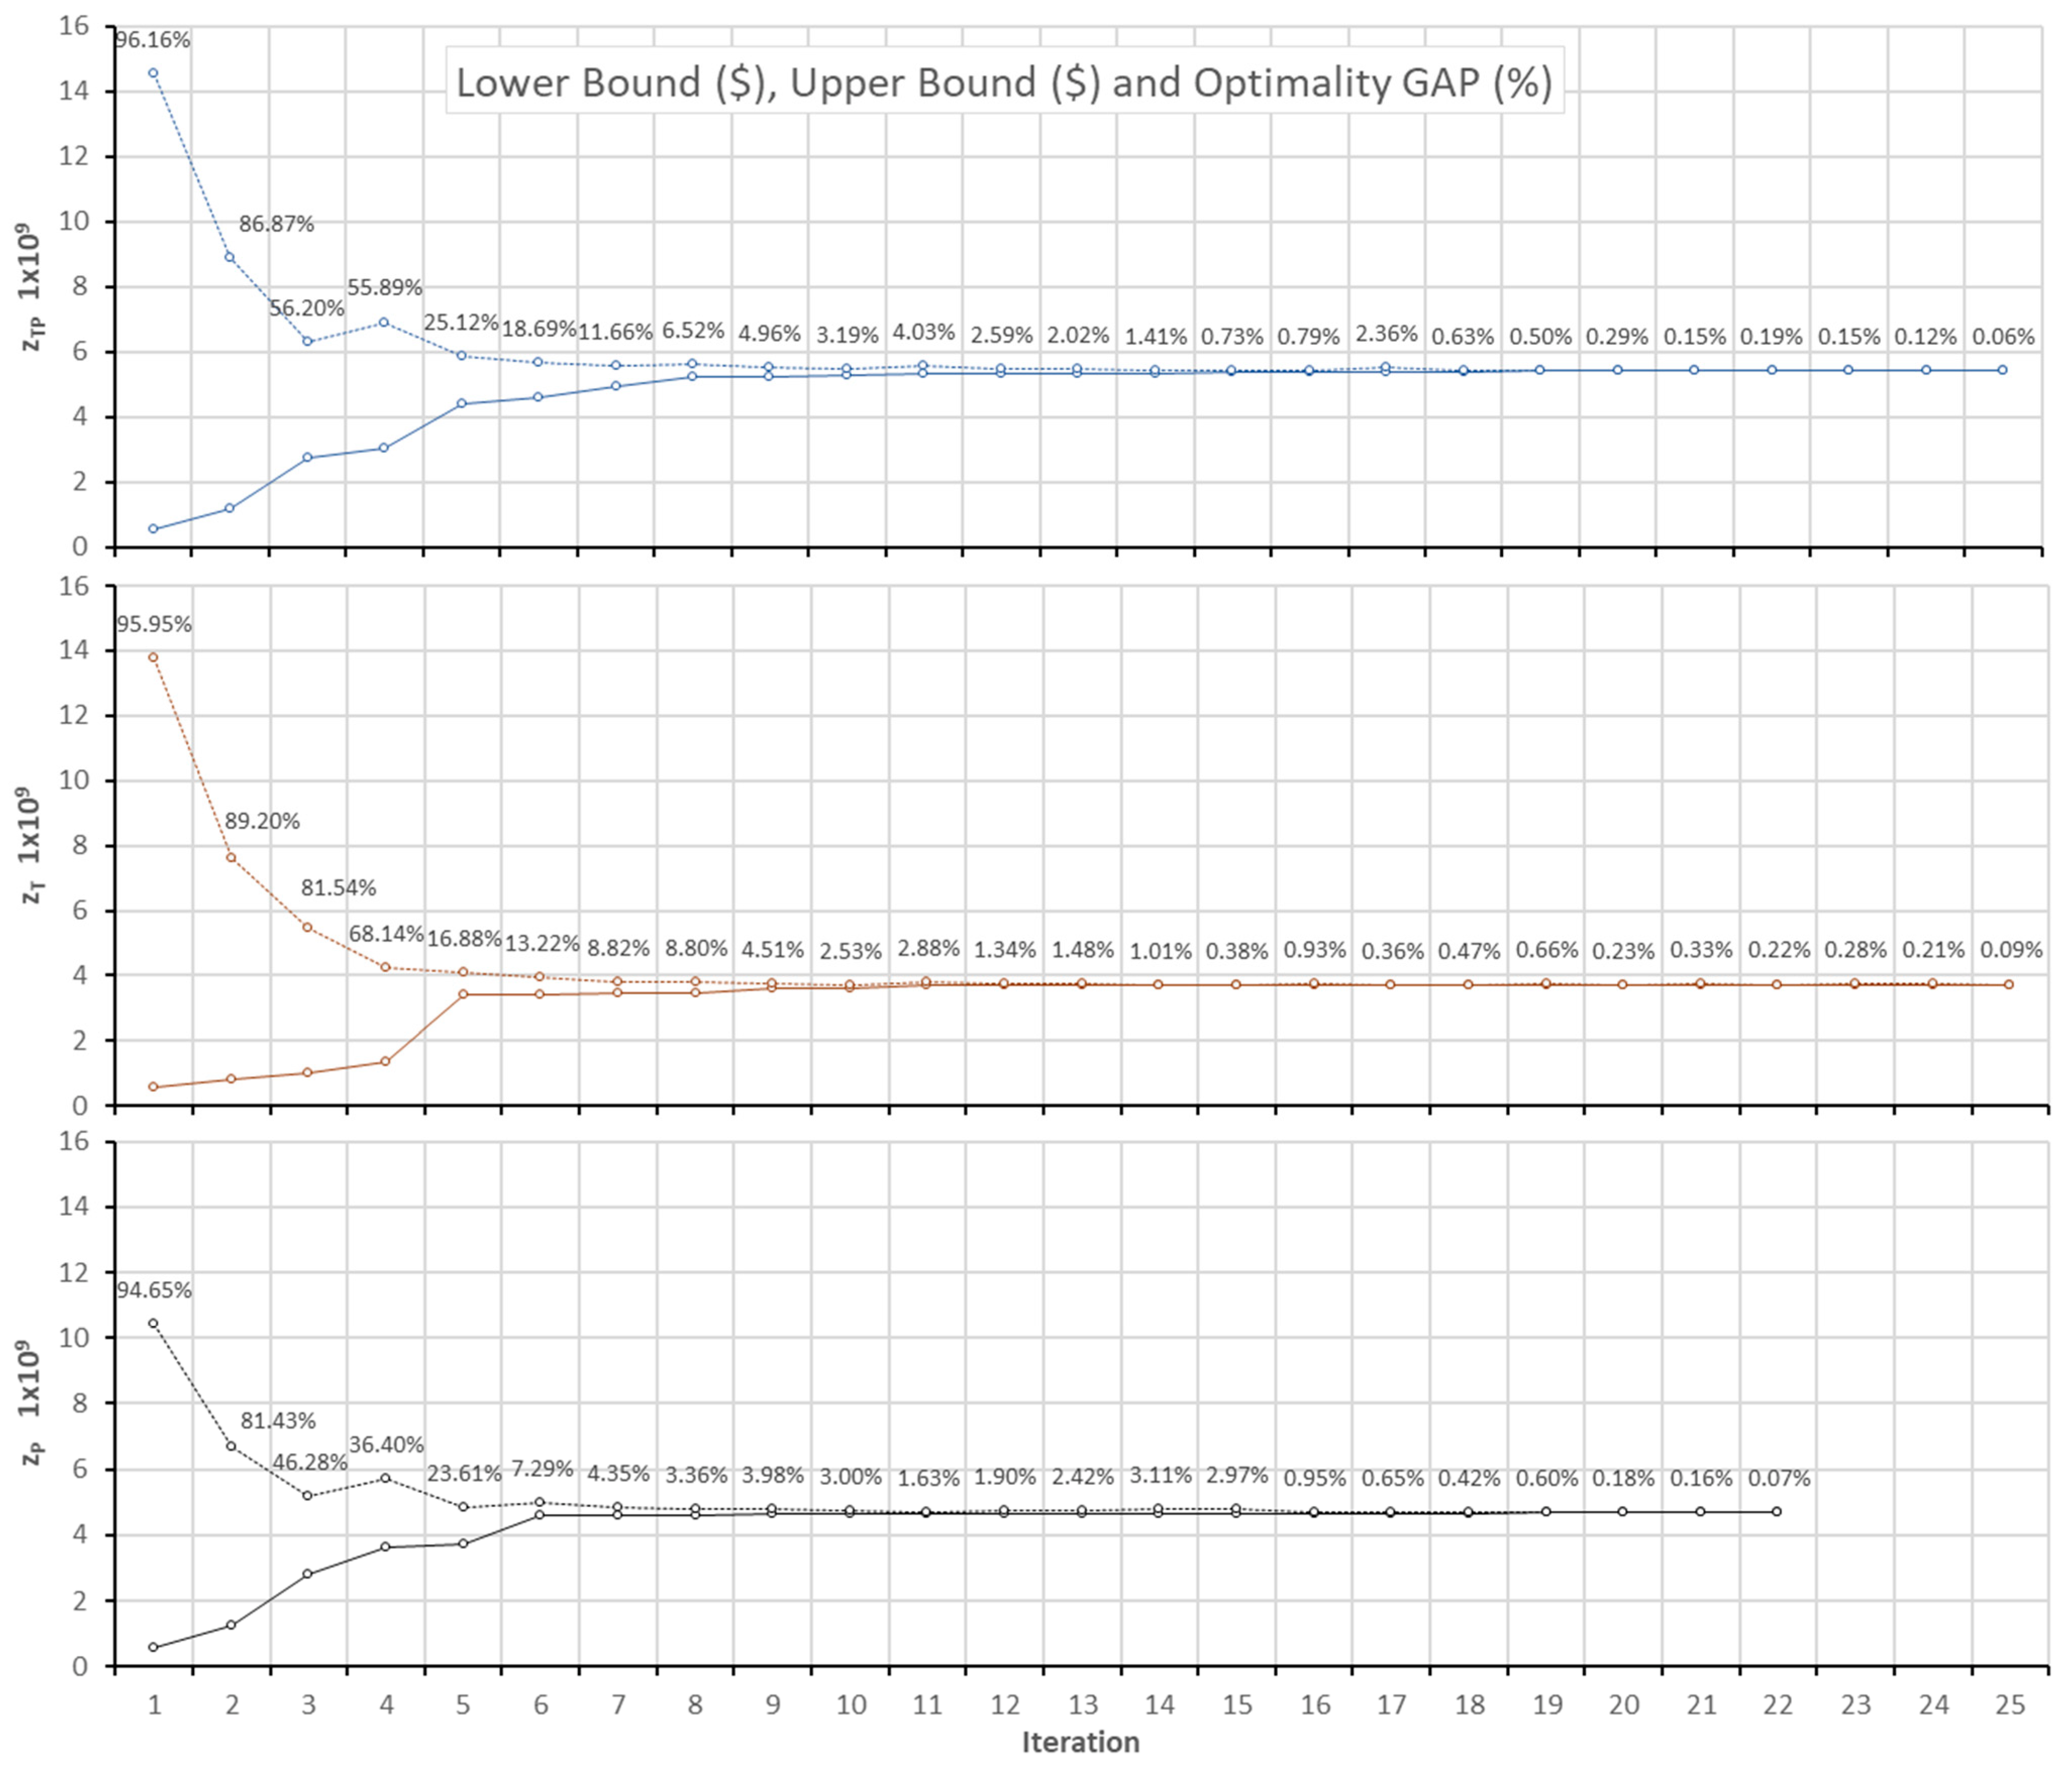Click the 0.06% label at iteration 25

[2003, 337]
